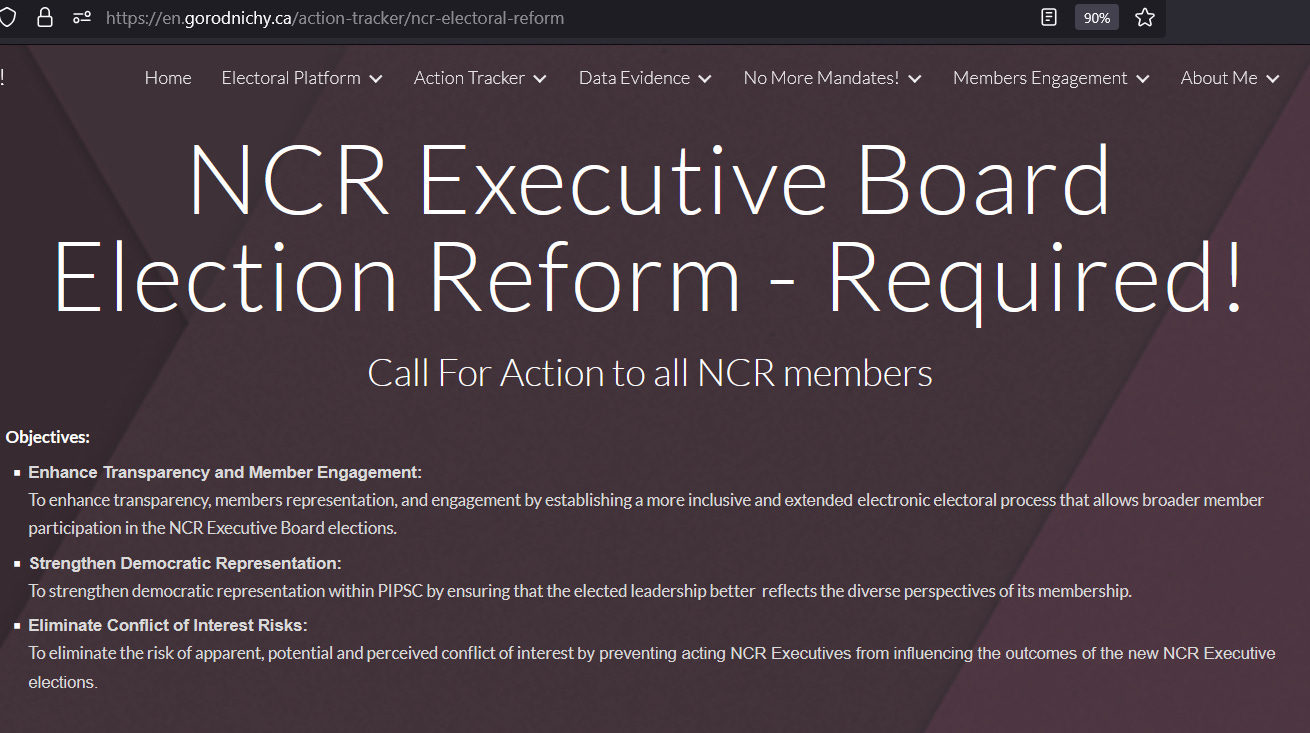Screen dimensions: 1310x733
Task: Expand the Members Engagement chevron
Action: coord(1143,79)
